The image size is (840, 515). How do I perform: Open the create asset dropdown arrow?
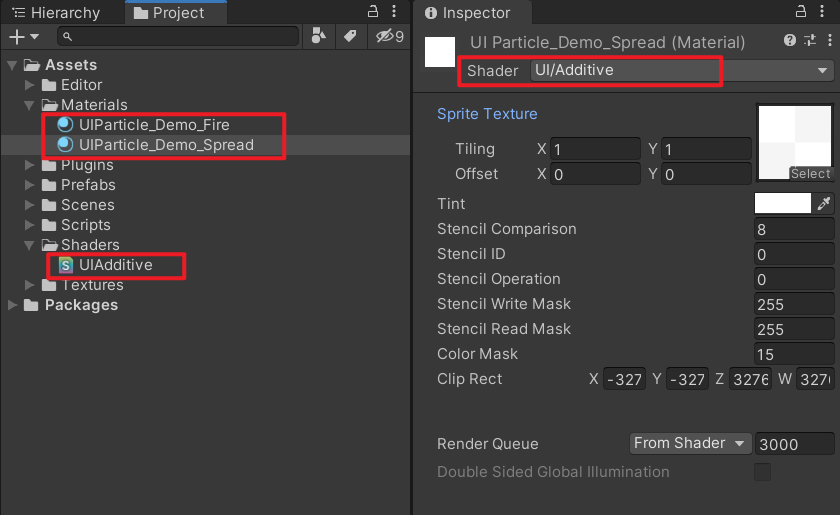(x=35, y=36)
